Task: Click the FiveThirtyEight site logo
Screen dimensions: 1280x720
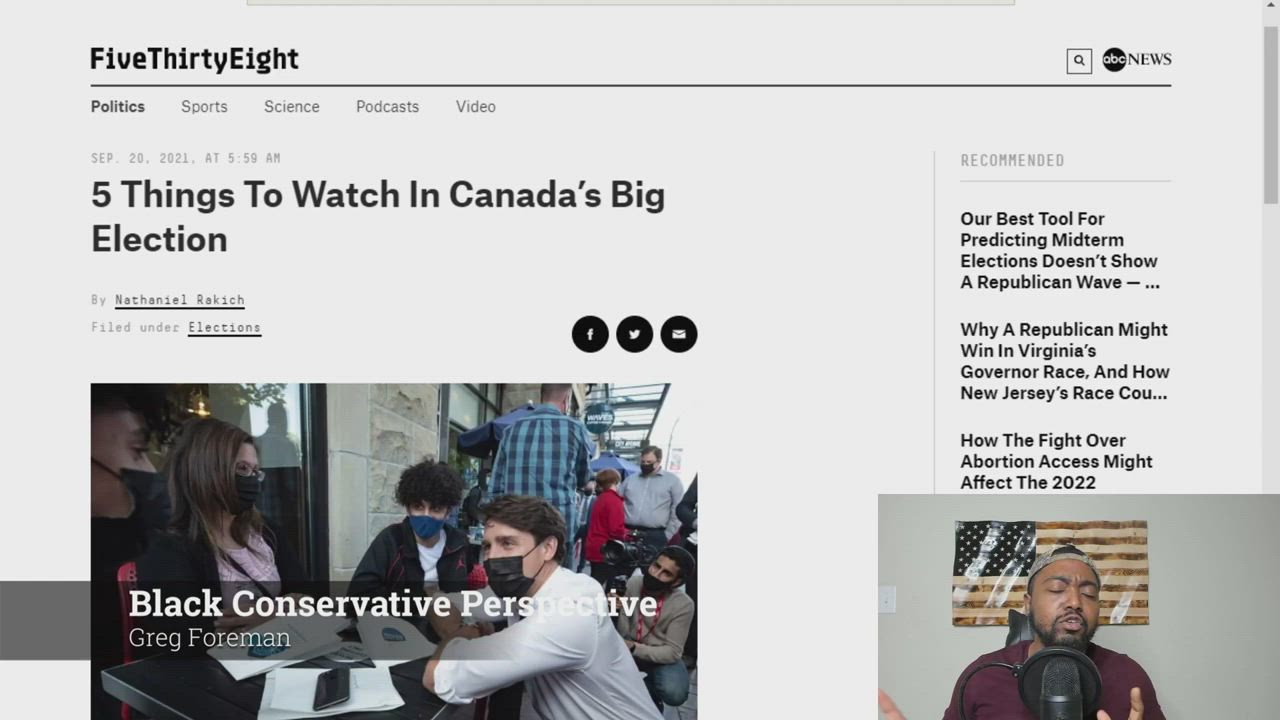Action: [x=195, y=60]
